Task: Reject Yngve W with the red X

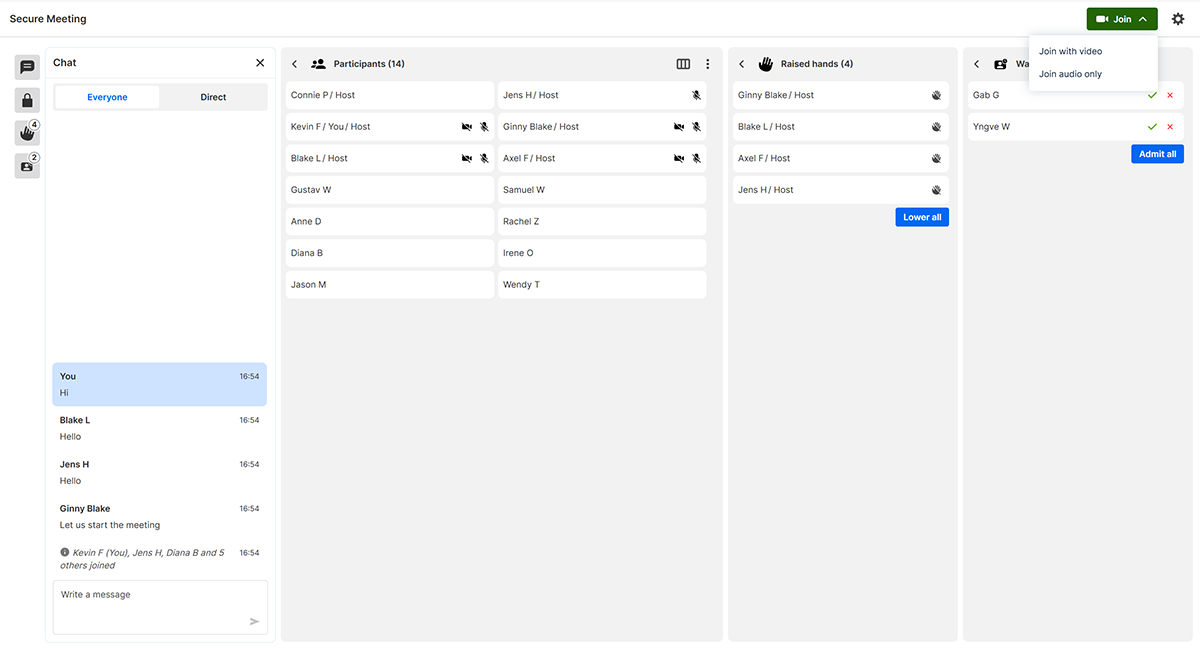Action: 1170,127
